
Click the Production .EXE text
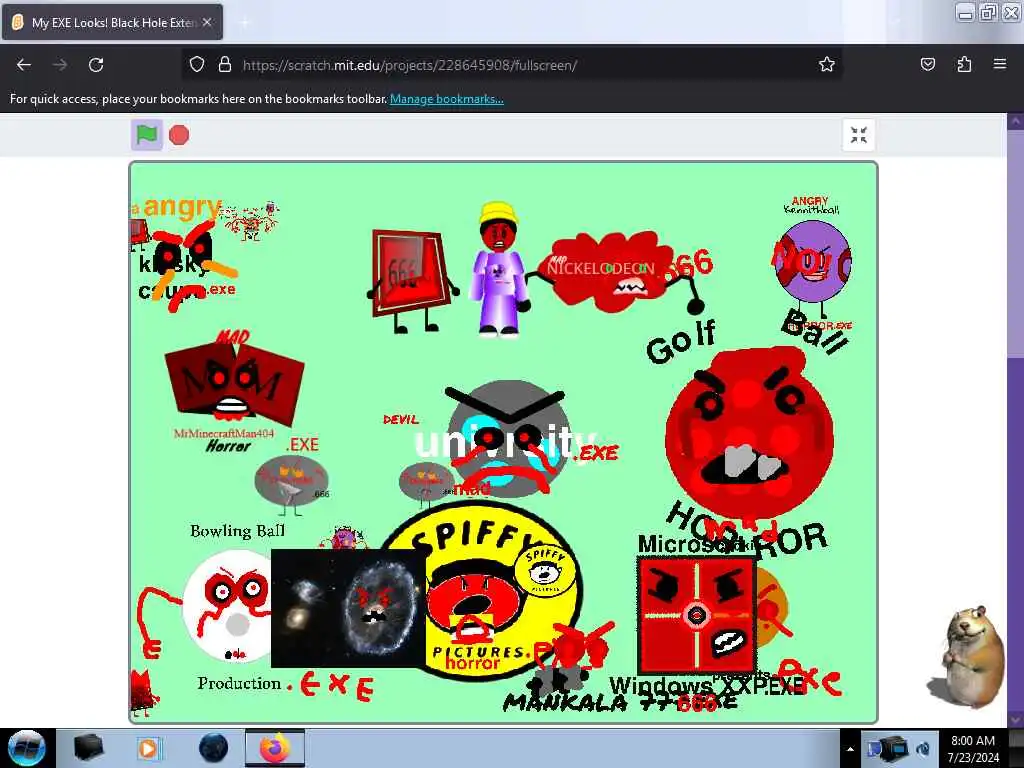point(285,686)
